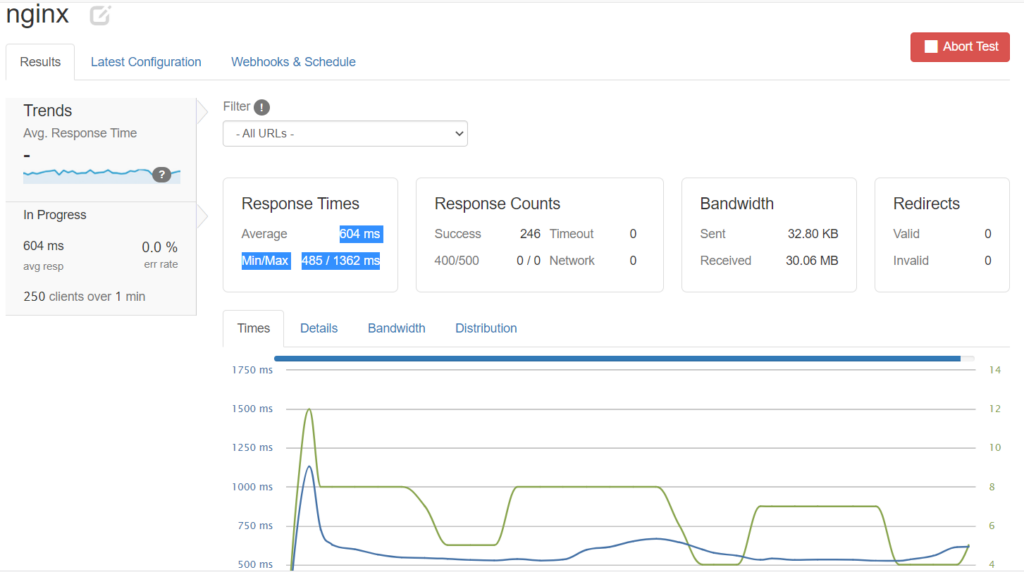Click the 0.0 % error rate value

tap(159, 247)
